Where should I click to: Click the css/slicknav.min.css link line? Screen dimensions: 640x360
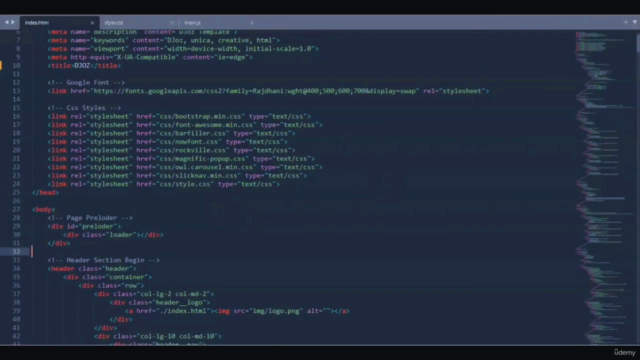click(x=177, y=176)
